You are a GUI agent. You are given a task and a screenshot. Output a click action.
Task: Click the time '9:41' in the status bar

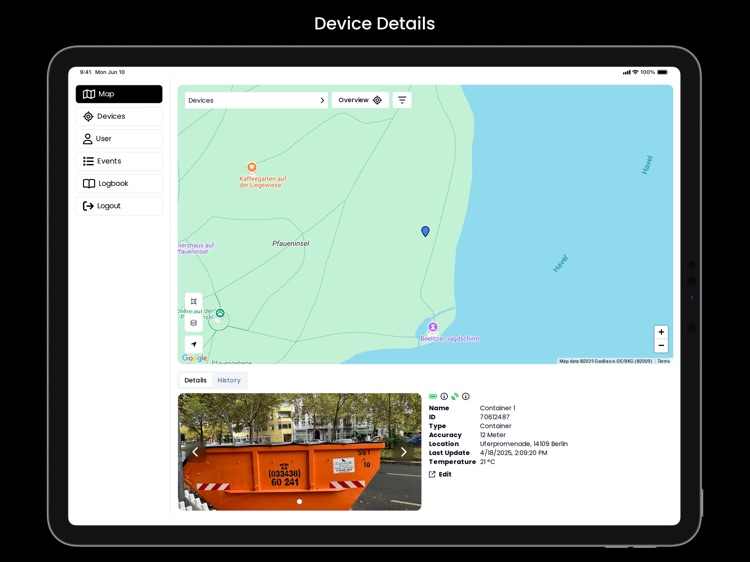click(x=85, y=72)
